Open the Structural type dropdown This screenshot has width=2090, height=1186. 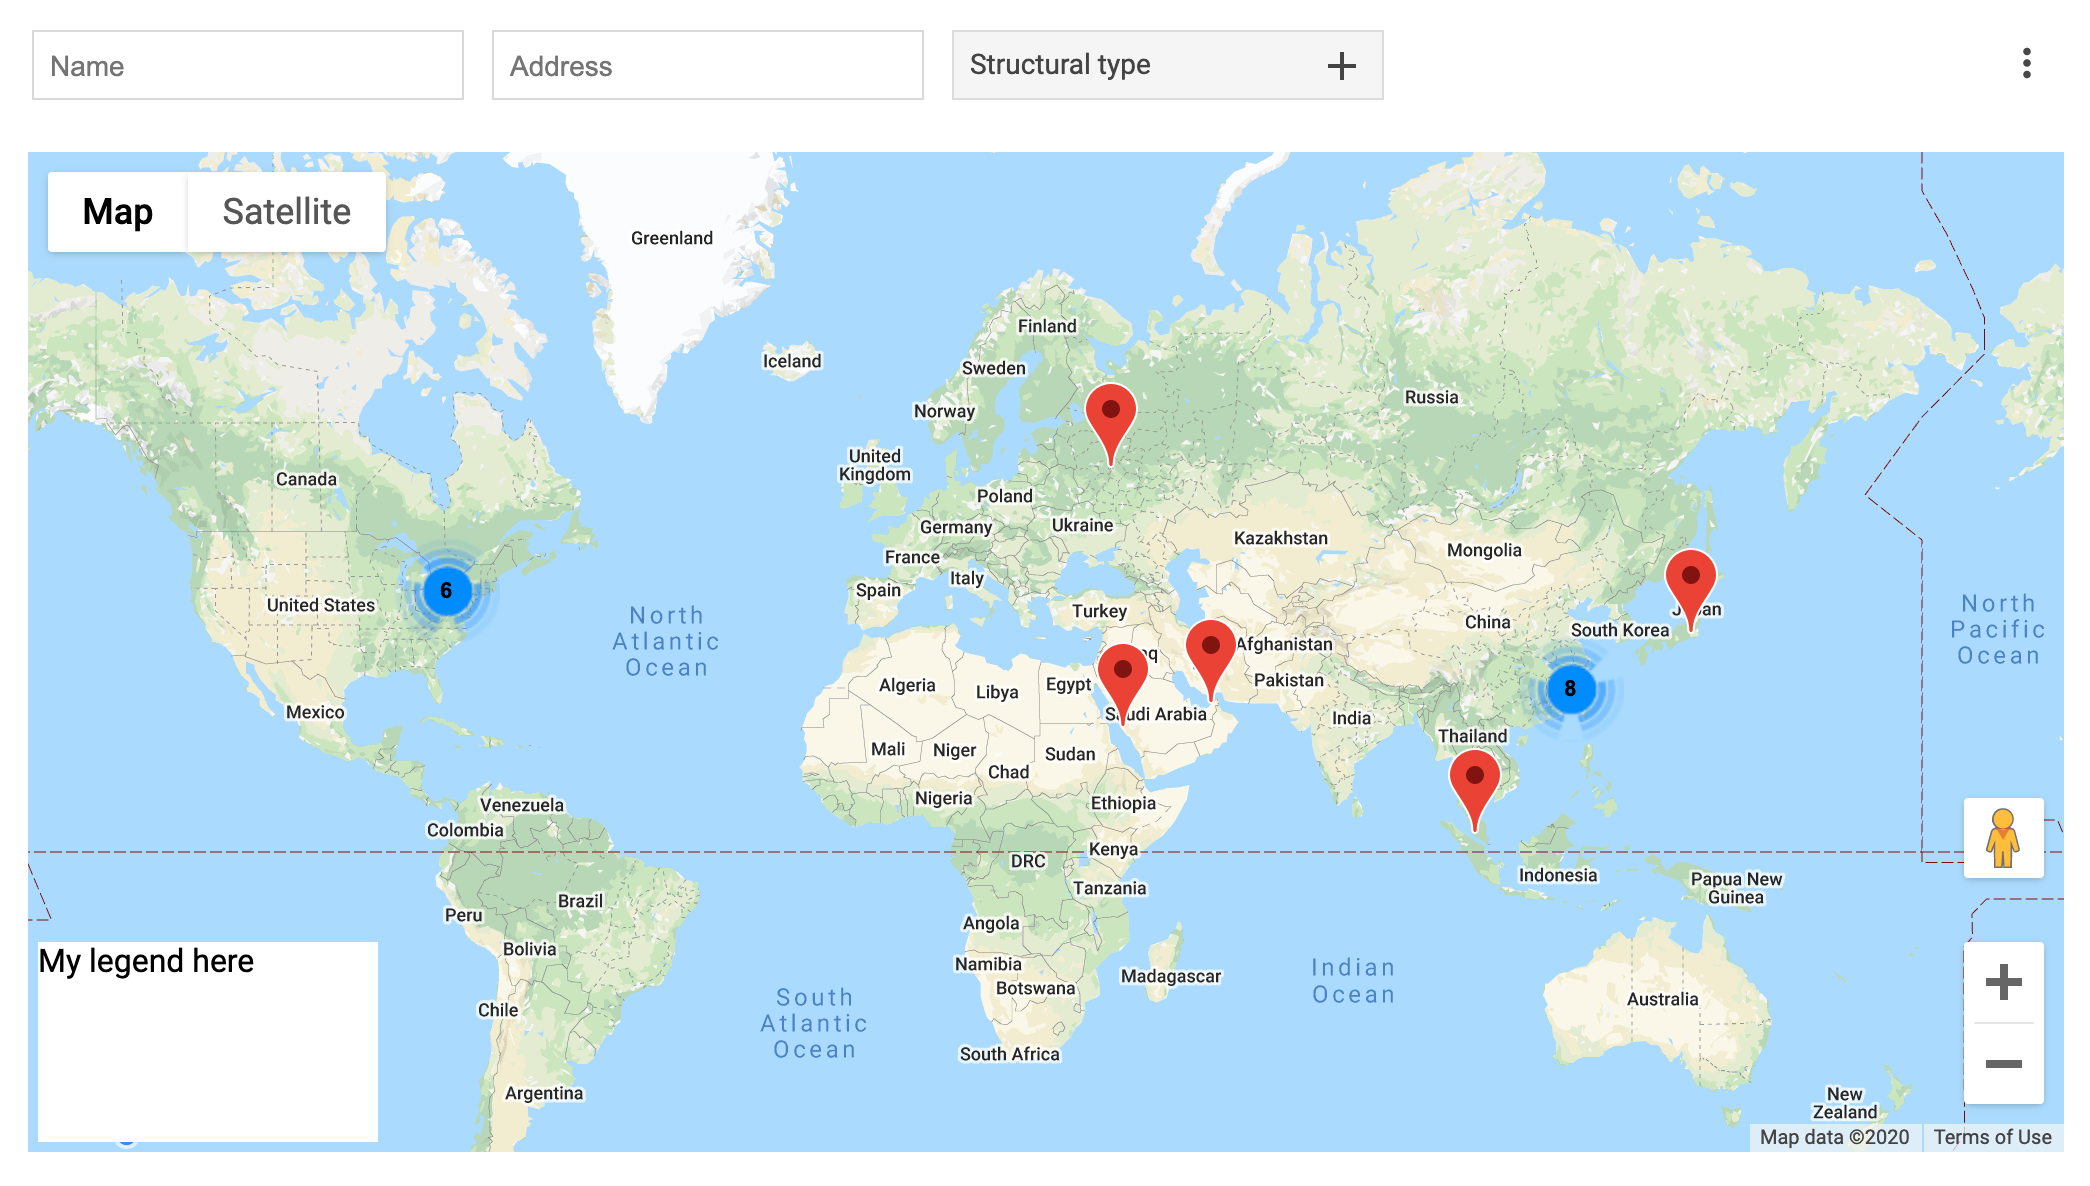1100,65
